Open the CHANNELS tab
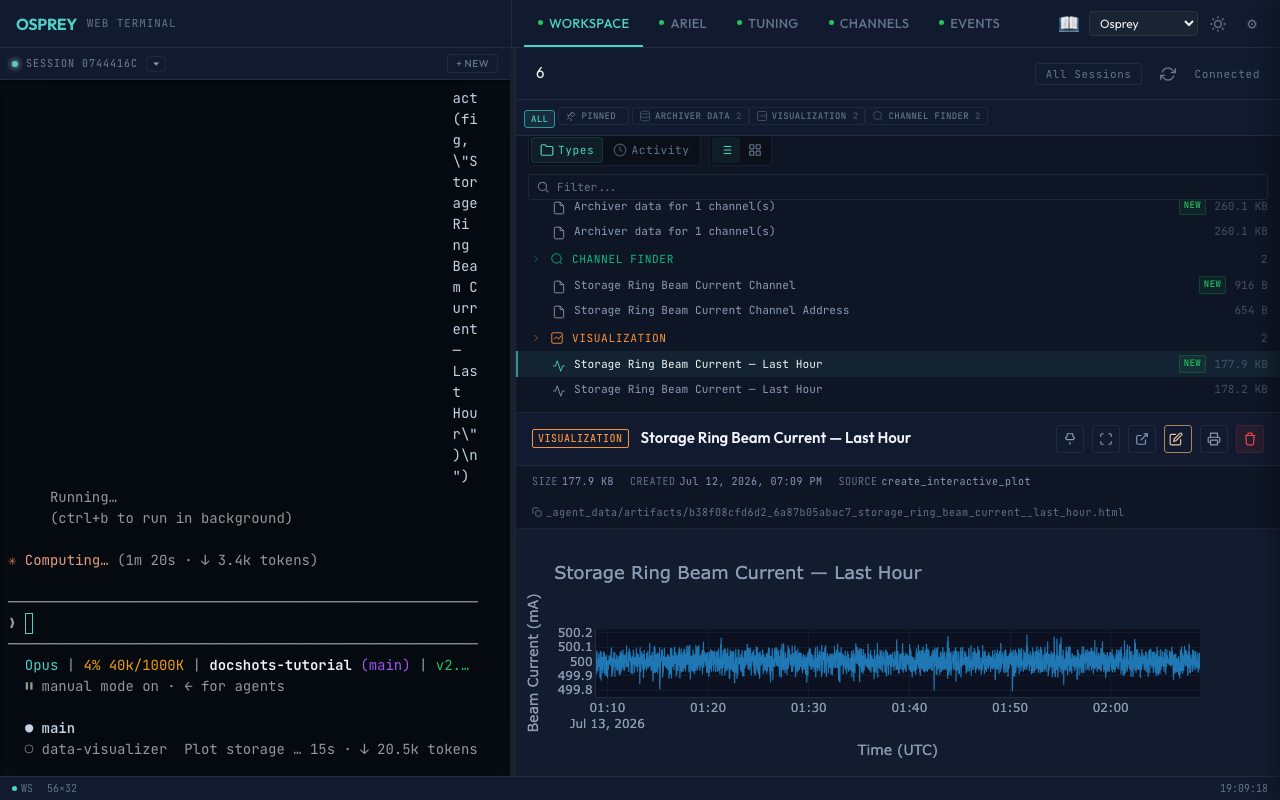 coord(868,23)
